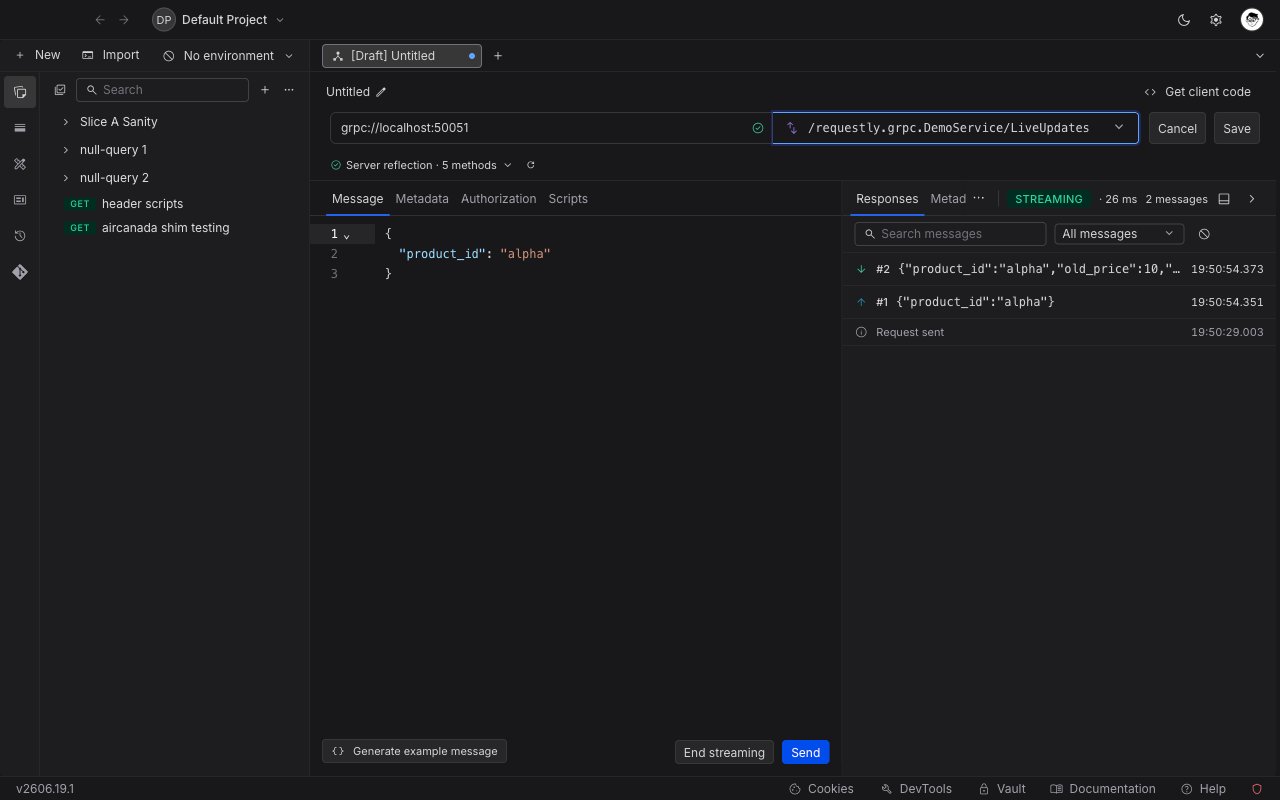This screenshot has width=1280, height=800.
Task: Open All messages filter dropdown
Action: [x=1119, y=234]
